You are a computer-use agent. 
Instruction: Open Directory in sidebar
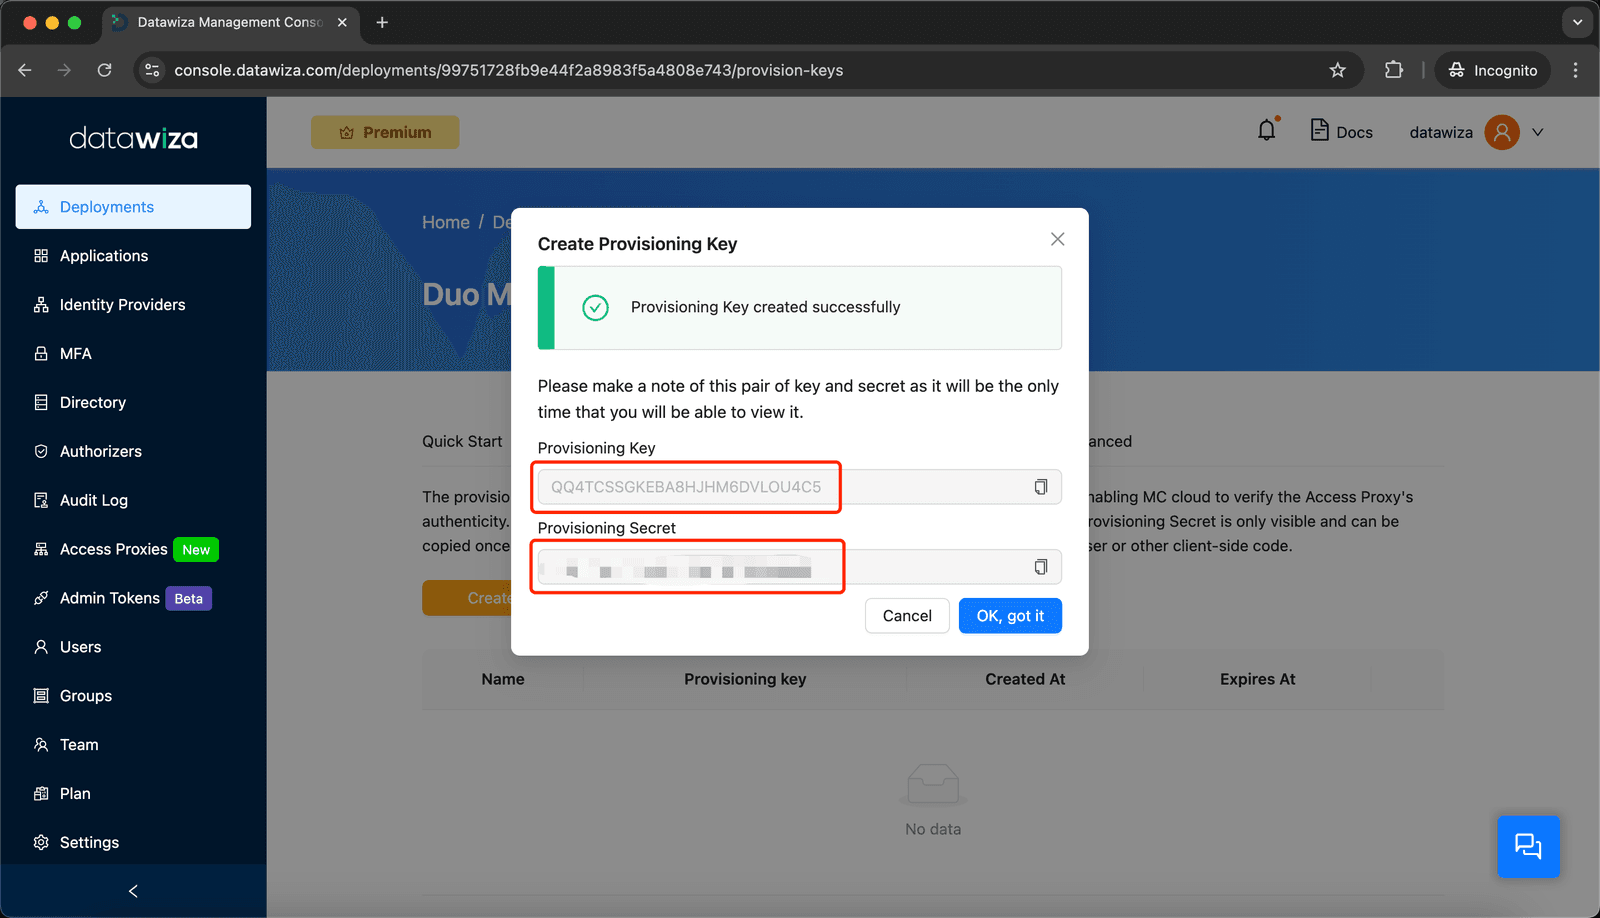[x=133, y=403]
